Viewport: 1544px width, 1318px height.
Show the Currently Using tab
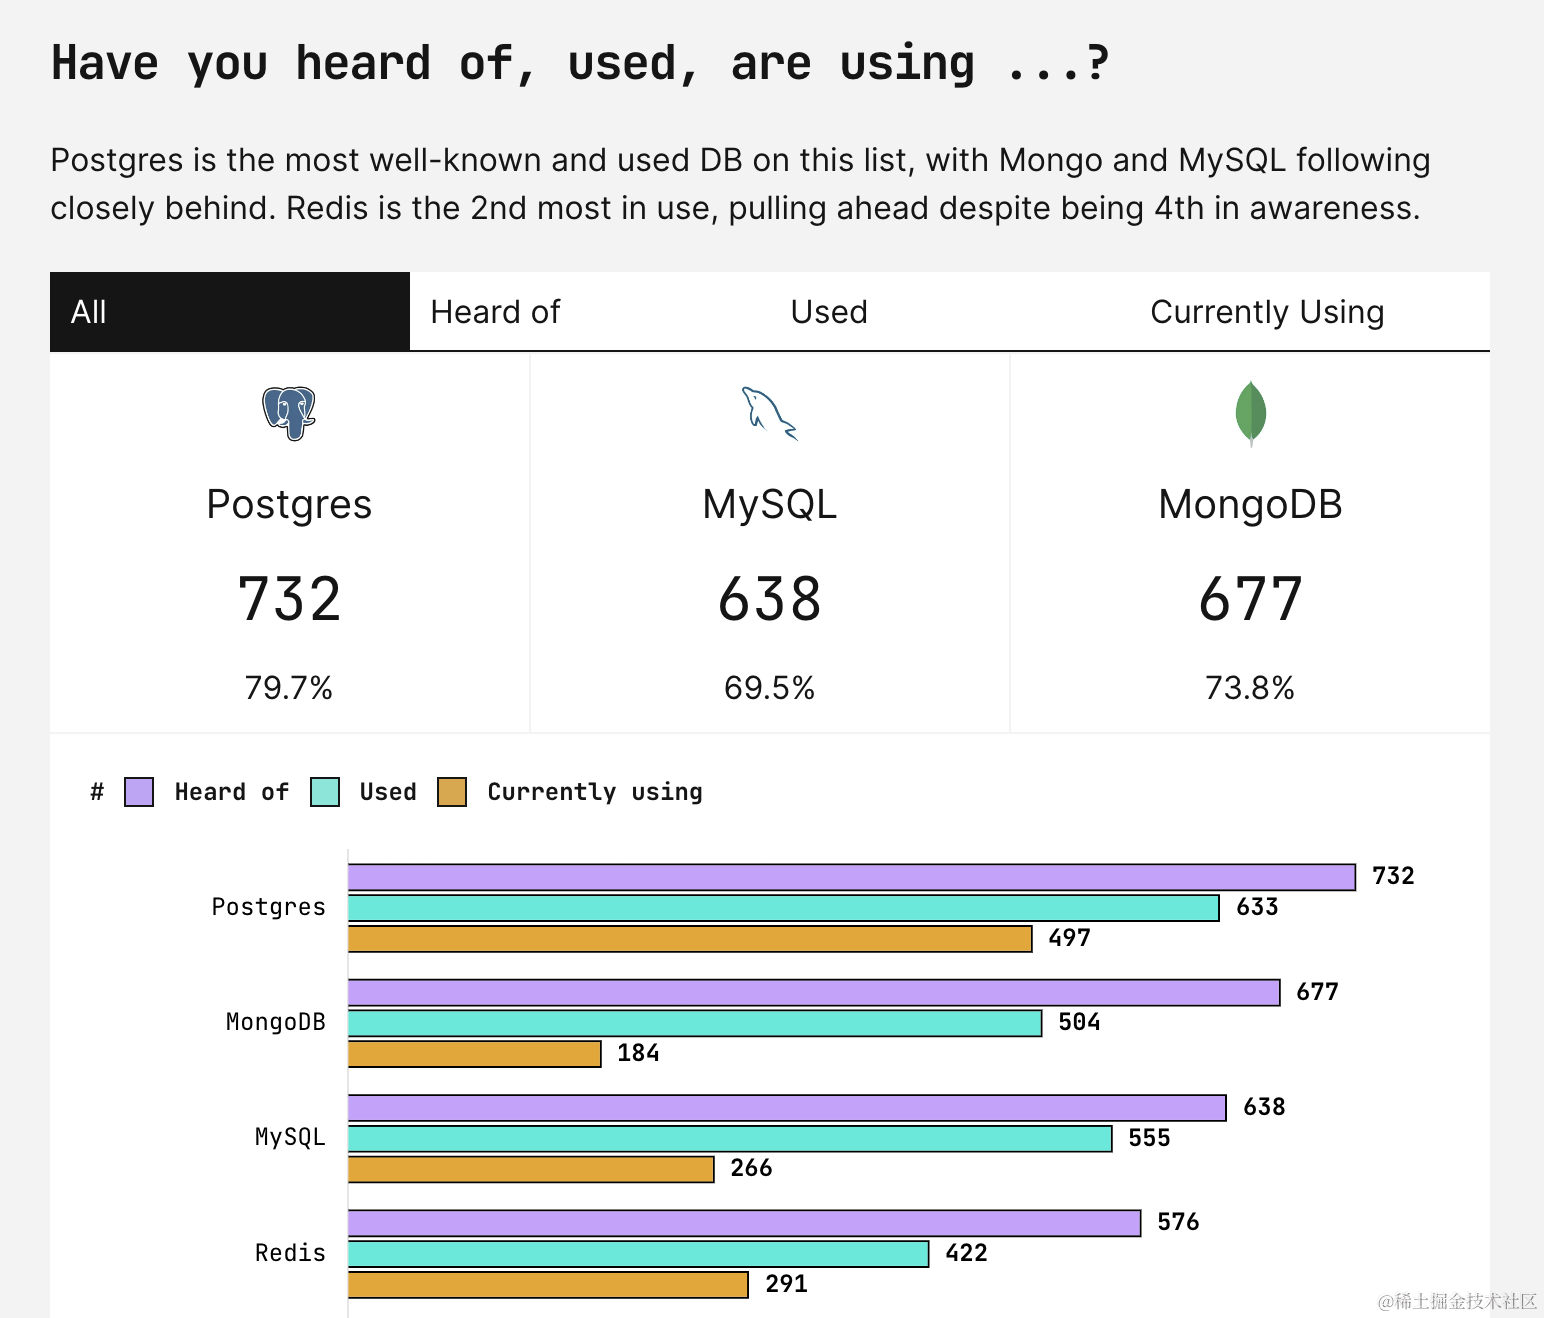[1267, 312]
